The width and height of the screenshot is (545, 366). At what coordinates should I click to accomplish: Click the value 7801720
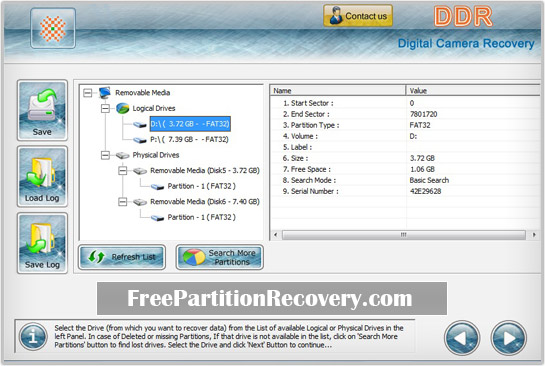423,114
